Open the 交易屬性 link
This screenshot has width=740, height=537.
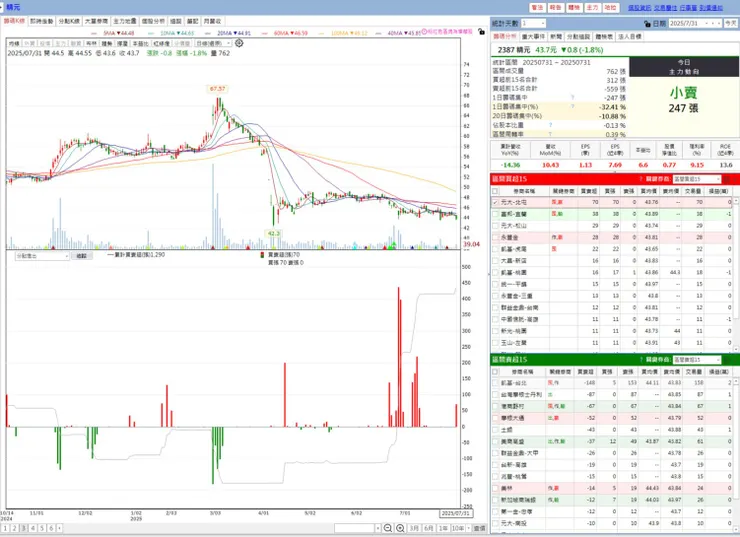coord(665,8)
